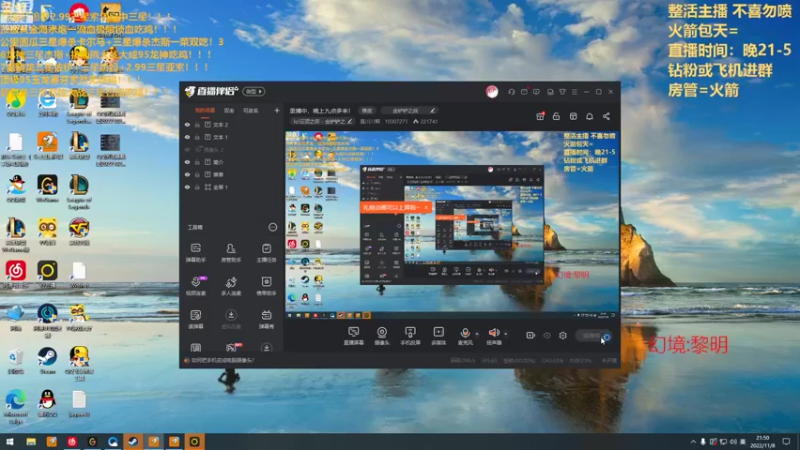Click the lock icon in the top-right toolbar
This screenshot has height=450, width=800.
(556, 116)
